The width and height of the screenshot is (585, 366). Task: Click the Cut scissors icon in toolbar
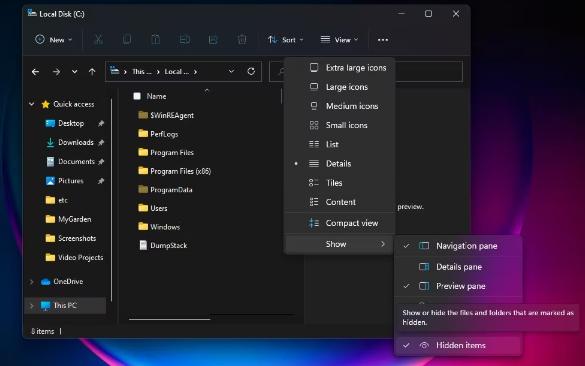tap(98, 40)
